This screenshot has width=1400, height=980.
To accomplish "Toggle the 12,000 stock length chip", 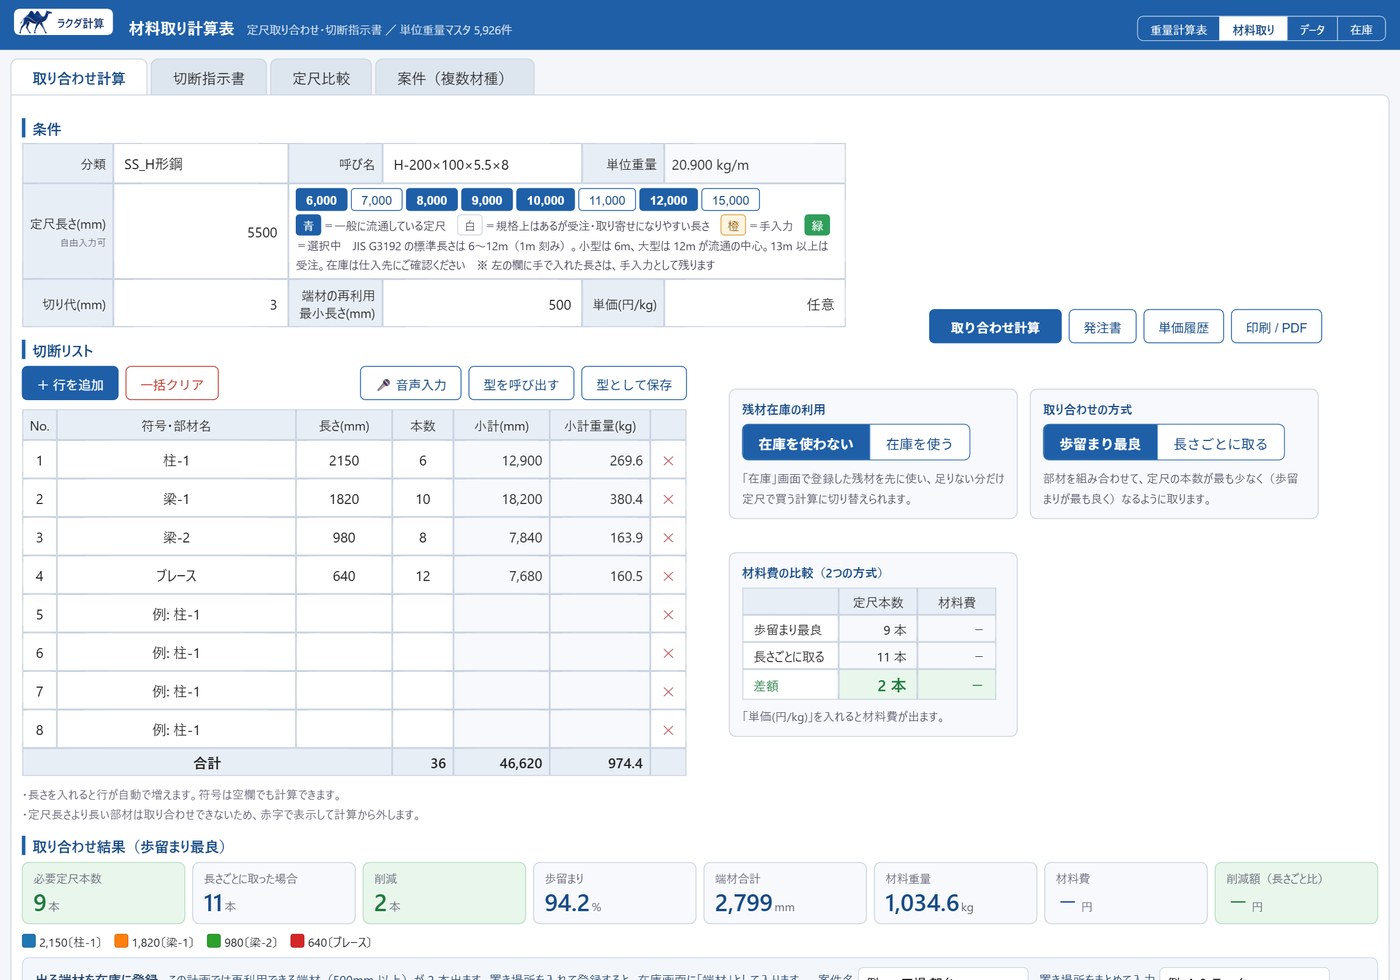I will [x=668, y=200].
